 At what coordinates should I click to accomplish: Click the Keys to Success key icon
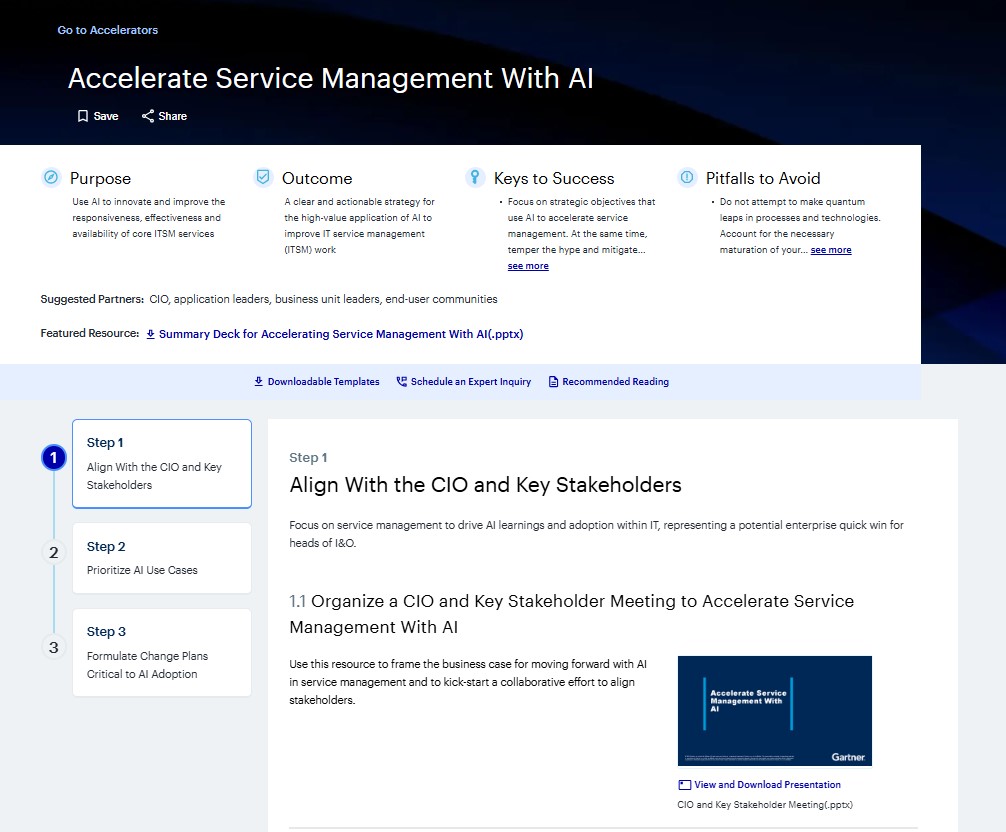[475, 176]
